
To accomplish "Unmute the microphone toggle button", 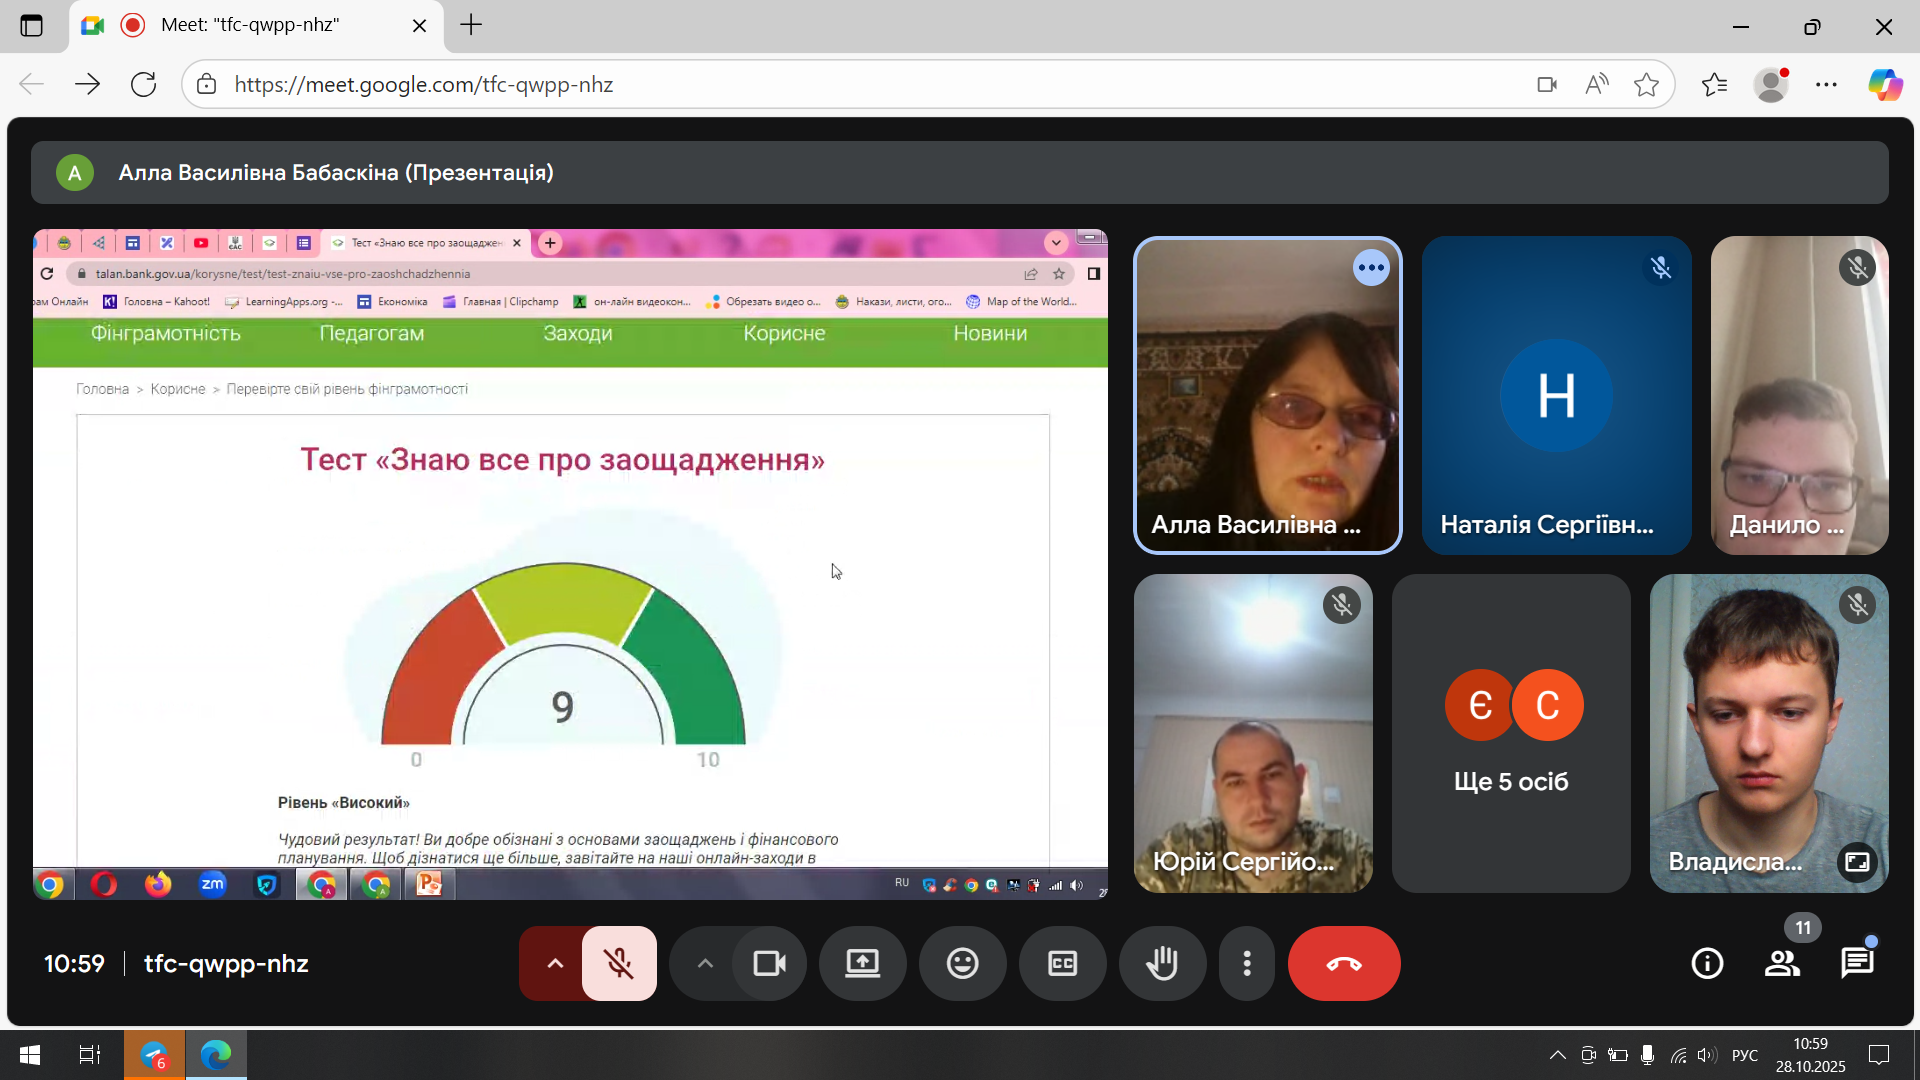I will tap(619, 963).
